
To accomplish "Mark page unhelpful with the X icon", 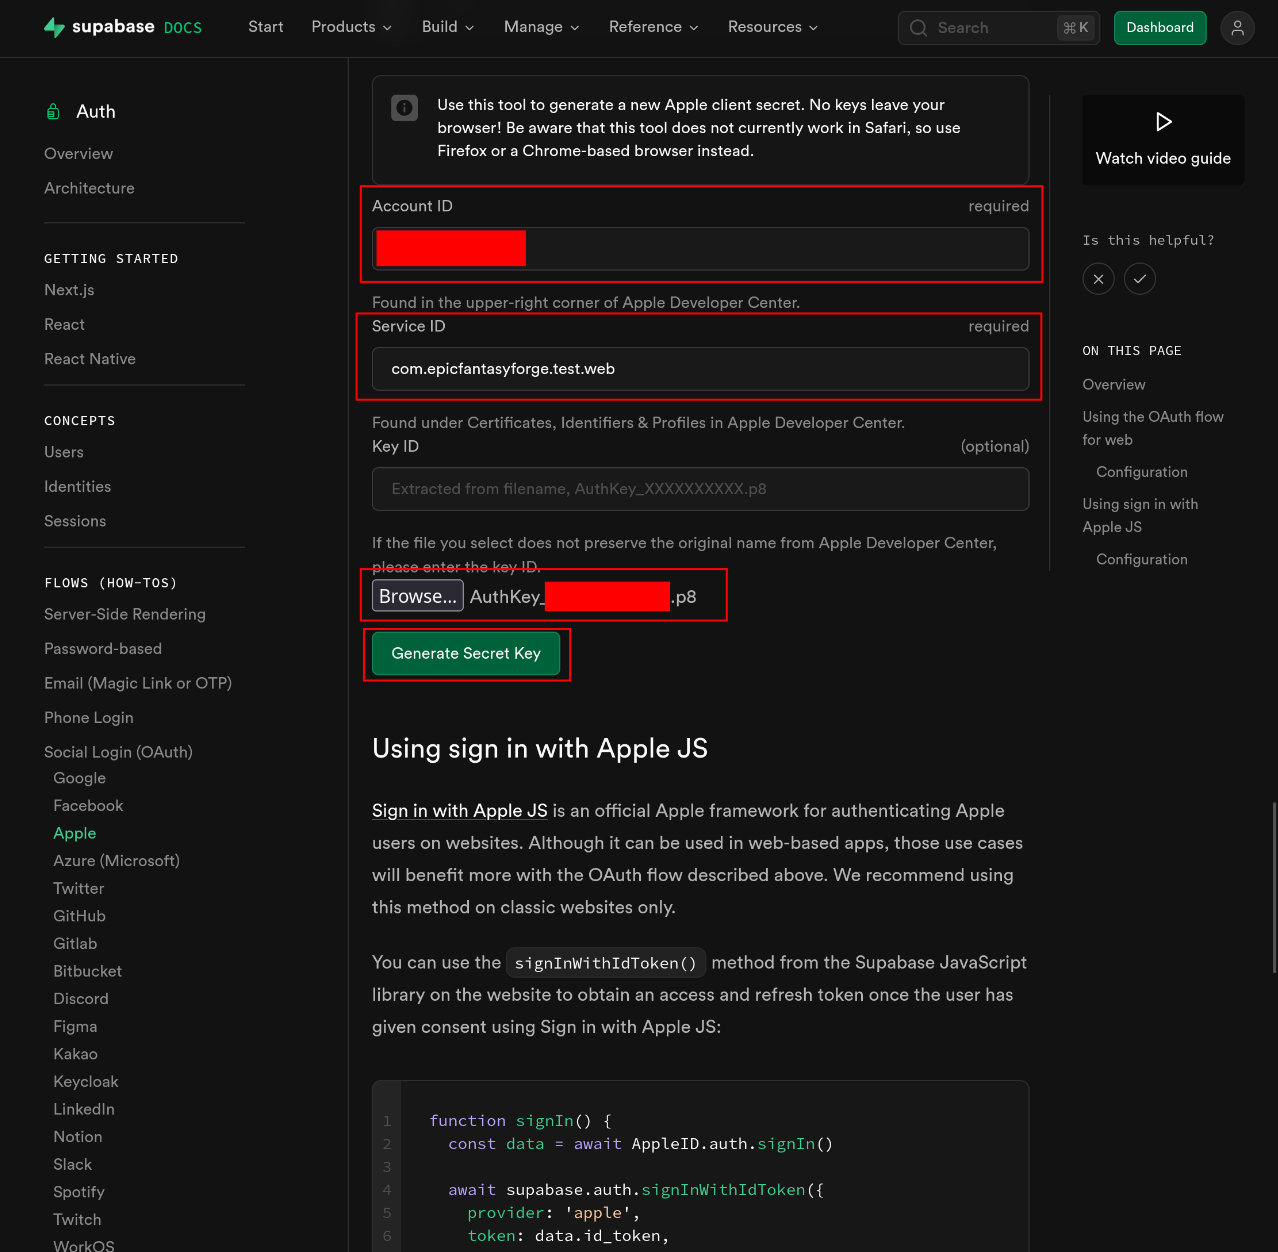I will [x=1098, y=278].
